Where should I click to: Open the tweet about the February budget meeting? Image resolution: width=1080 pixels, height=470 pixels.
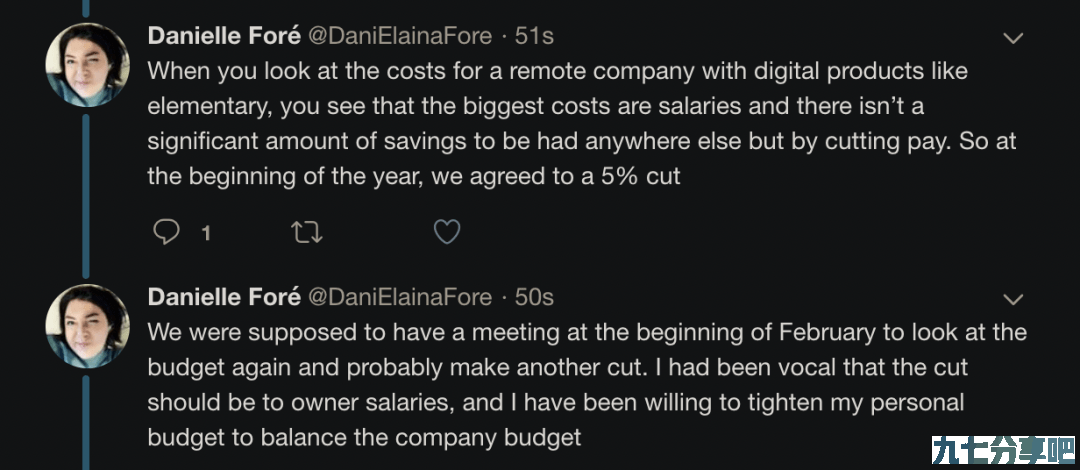click(x=587, y=385)
